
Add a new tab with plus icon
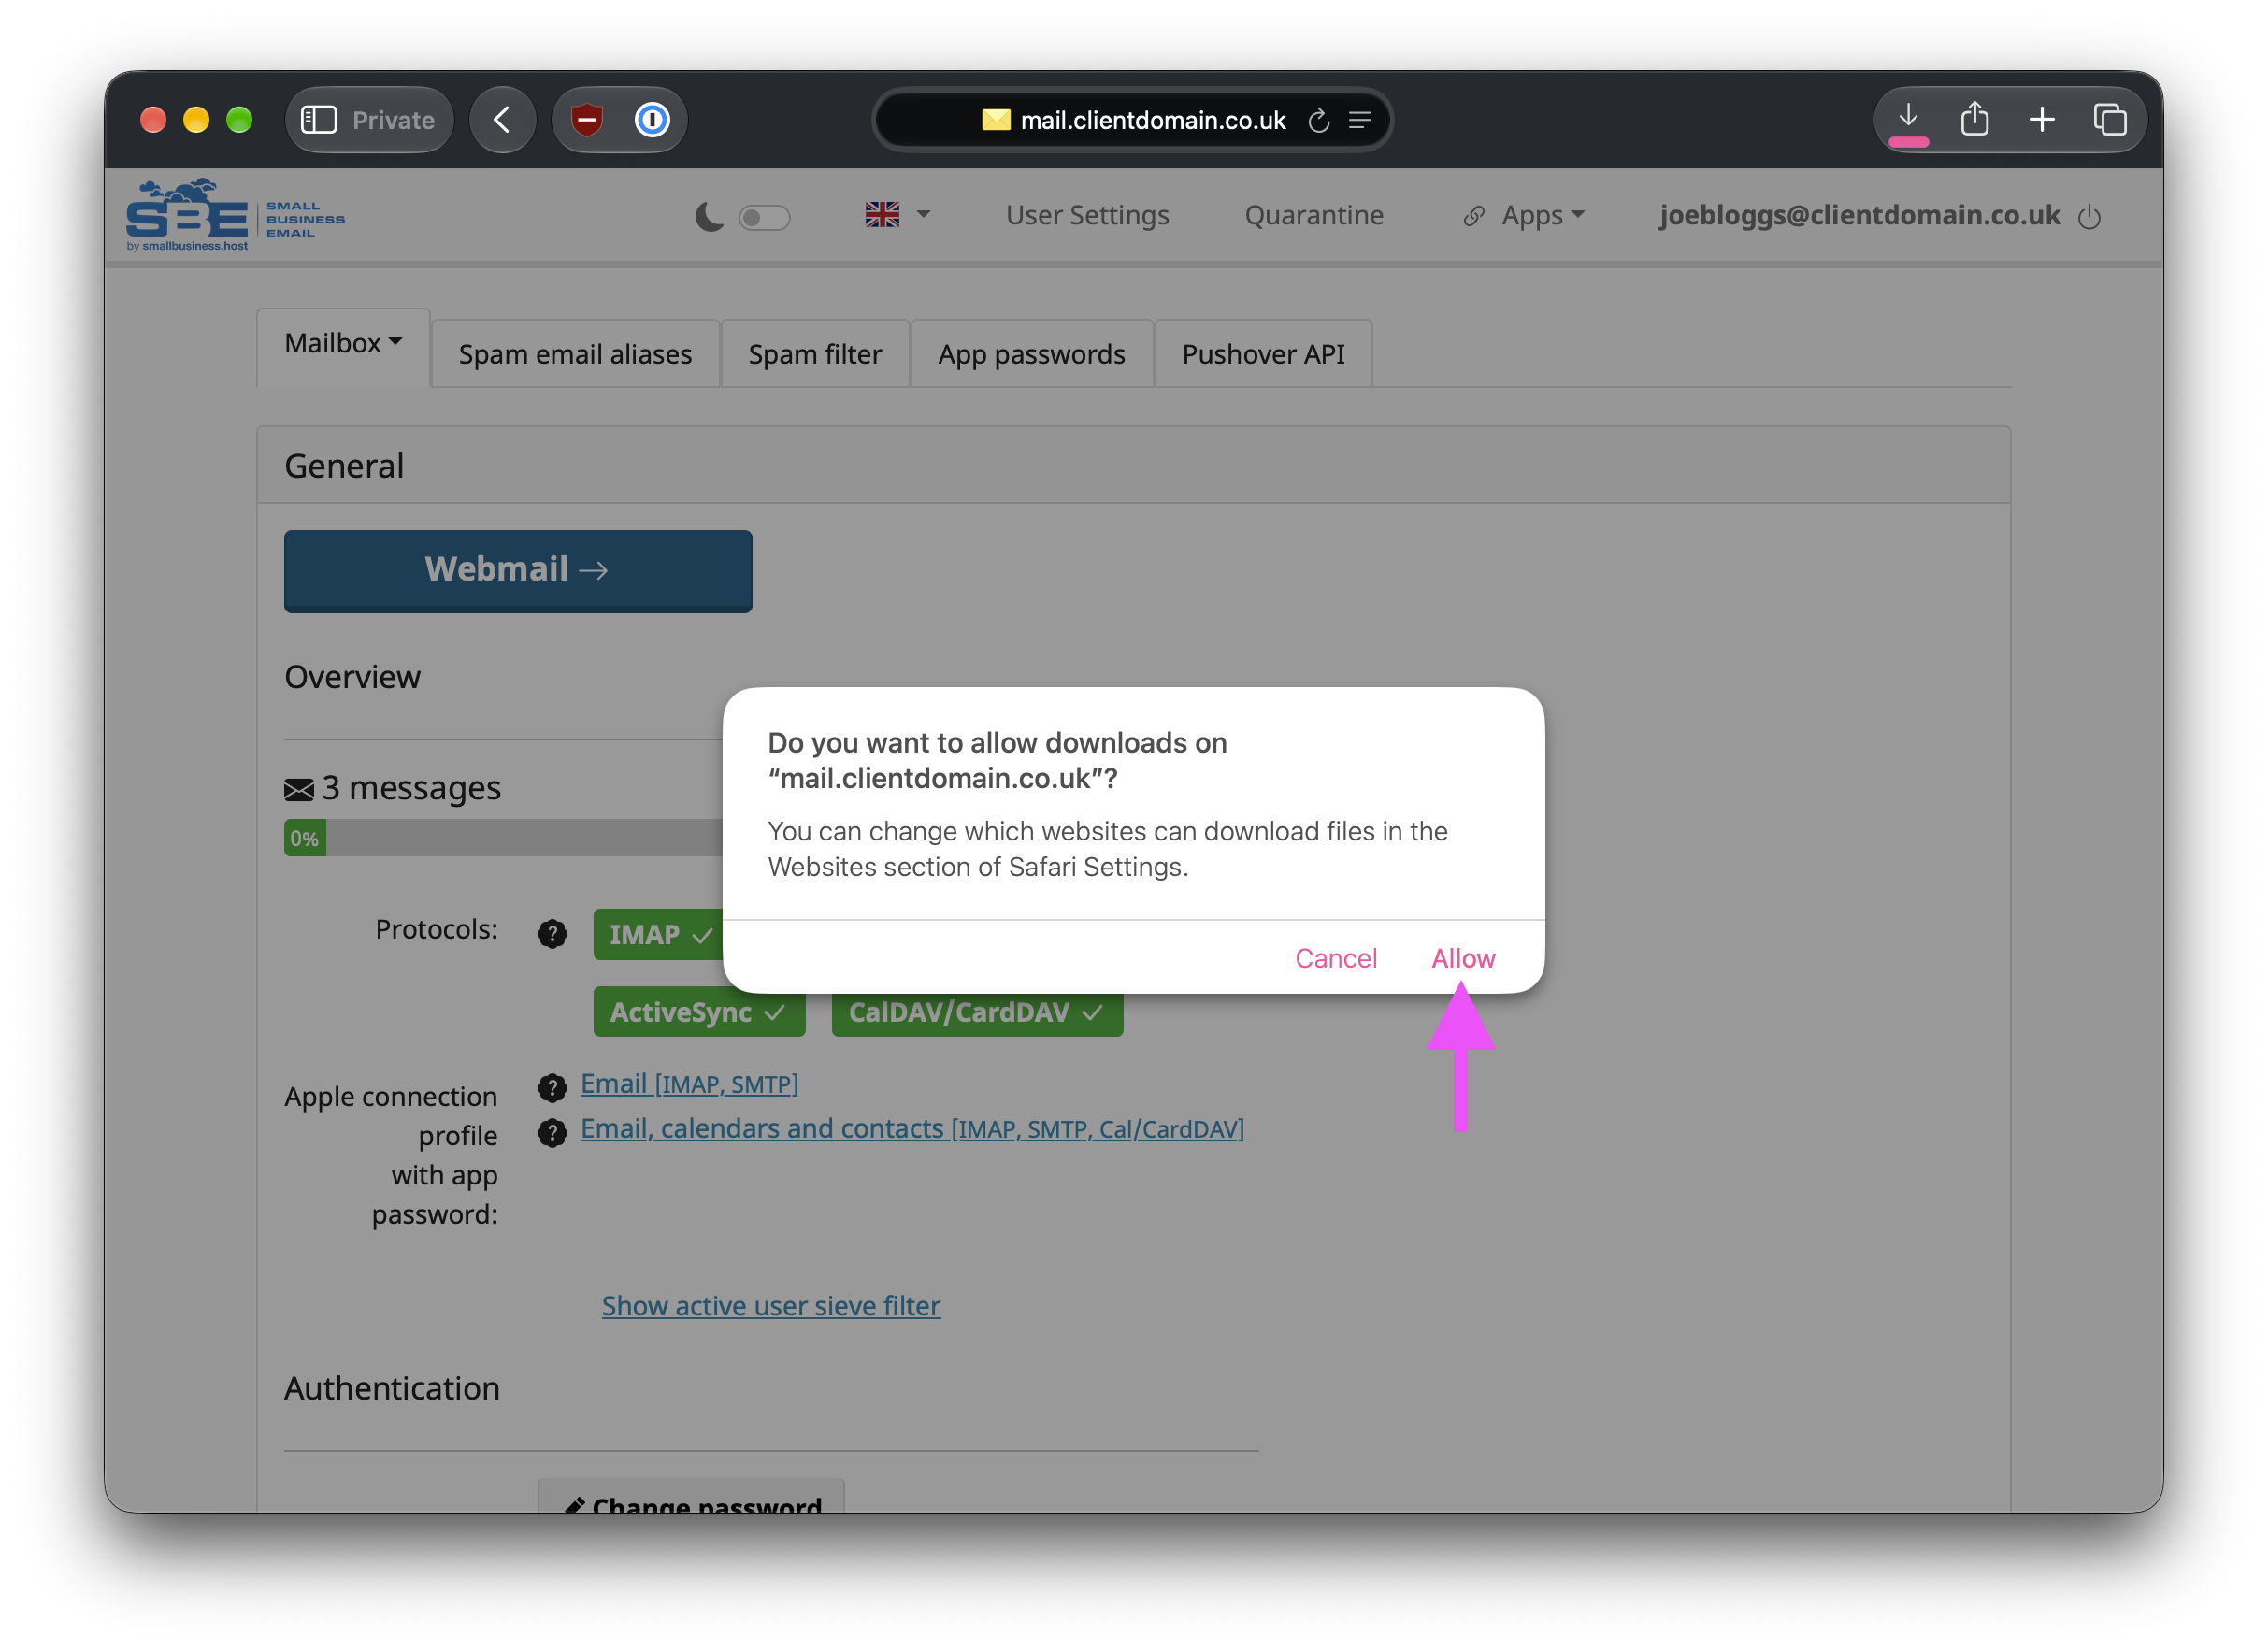2041,120
